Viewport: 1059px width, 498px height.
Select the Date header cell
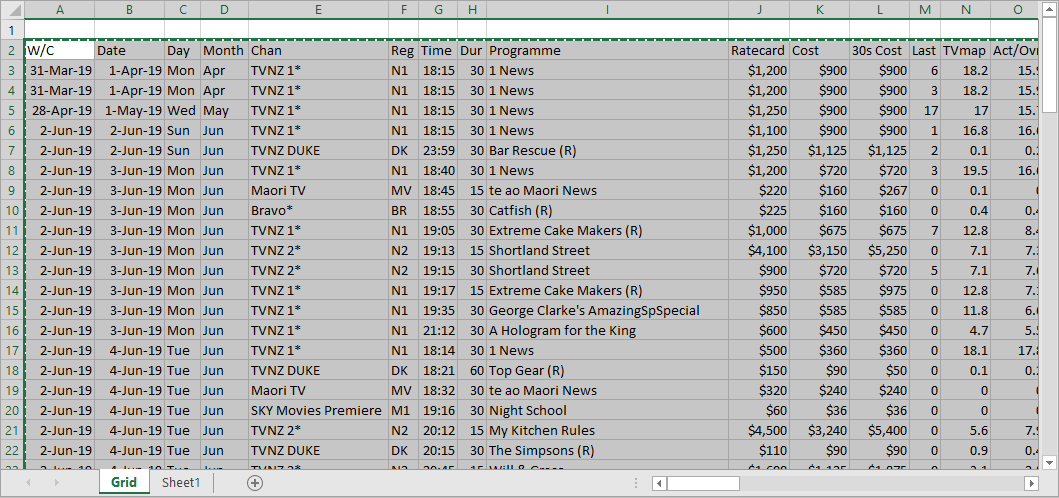[130, 50]
